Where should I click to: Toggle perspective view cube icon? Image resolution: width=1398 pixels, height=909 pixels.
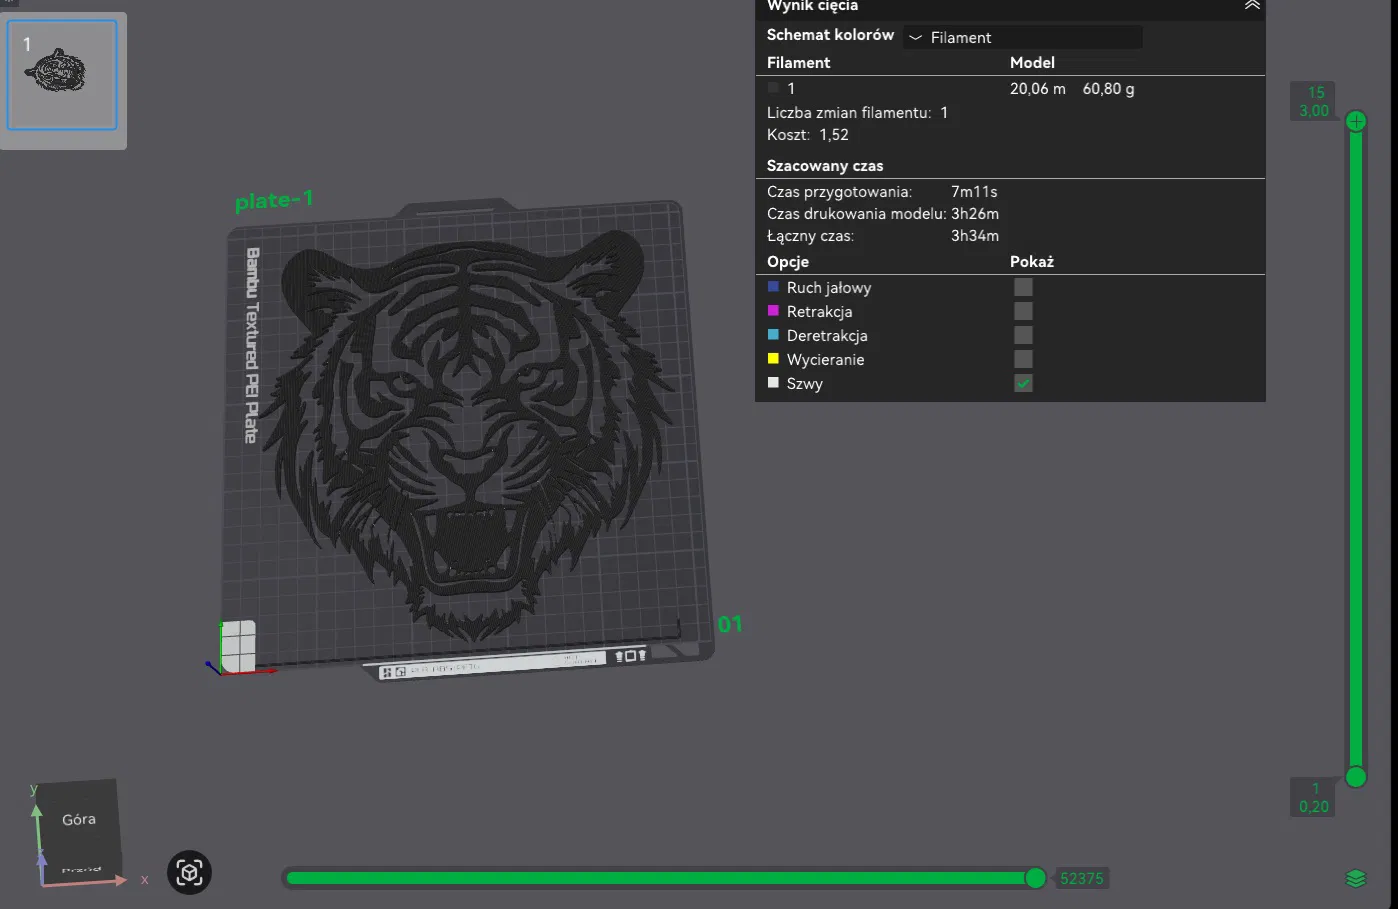[189, 873]
